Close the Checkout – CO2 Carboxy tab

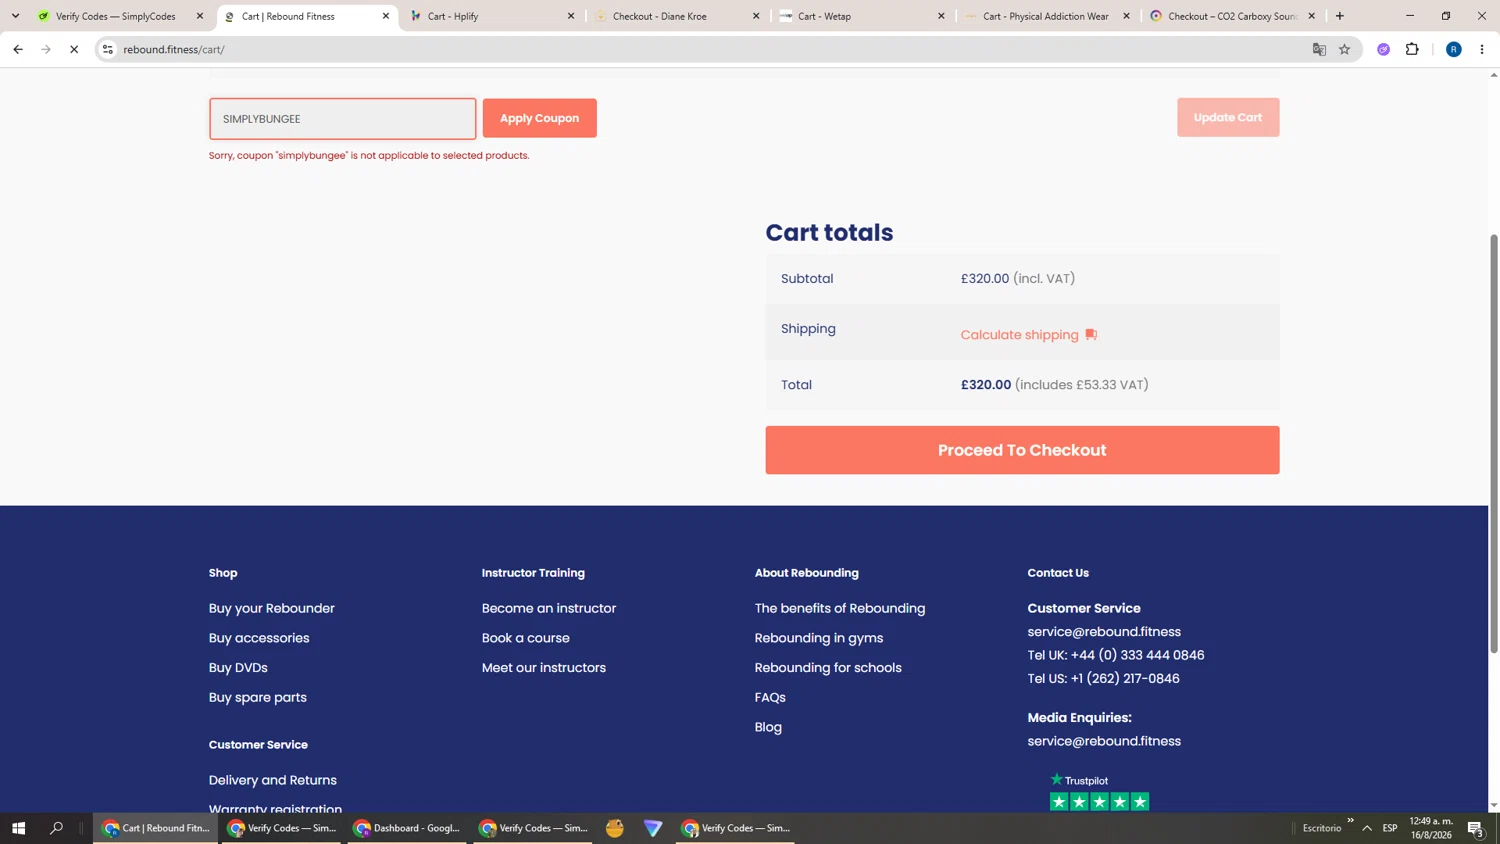coord(1312,16)
